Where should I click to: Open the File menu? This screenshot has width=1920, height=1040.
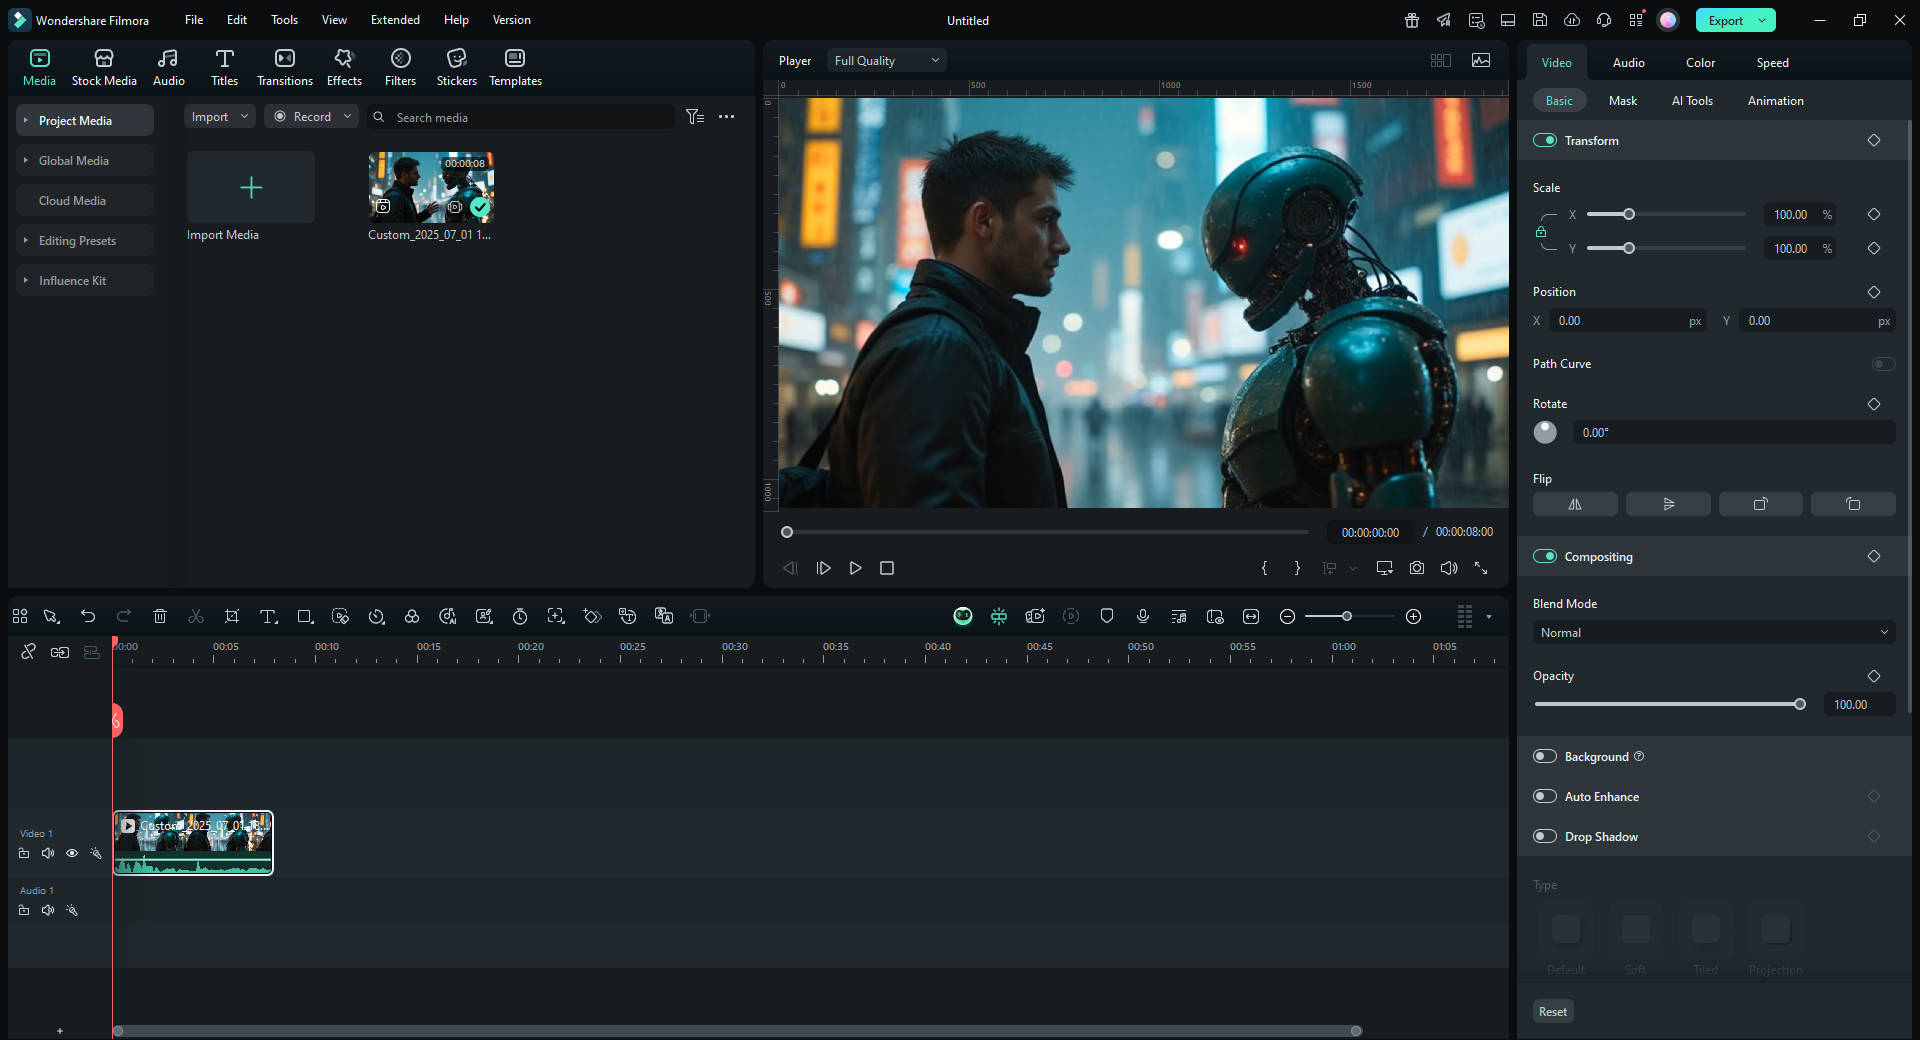coord(194,20)
